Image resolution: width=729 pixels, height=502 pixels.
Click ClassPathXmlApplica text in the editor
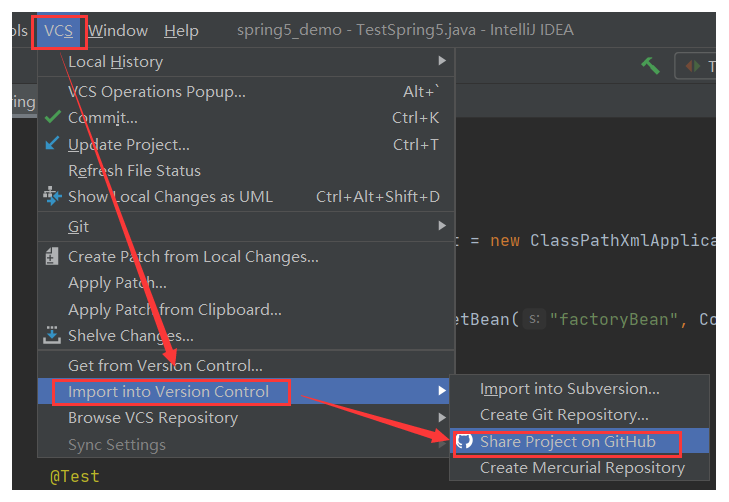pyautogui.click(x=623, y=241)
